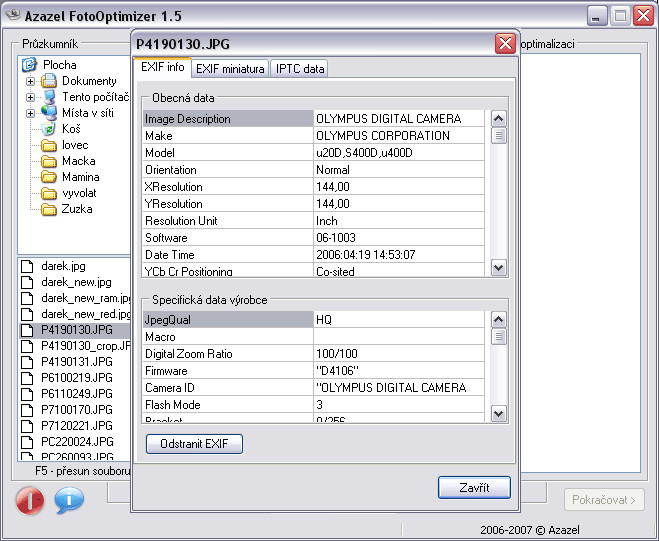Switch to the EXIF miniatura tab
Image resolution: width=659 pixels, height=541 pixels.
click(x=230, y=69)
